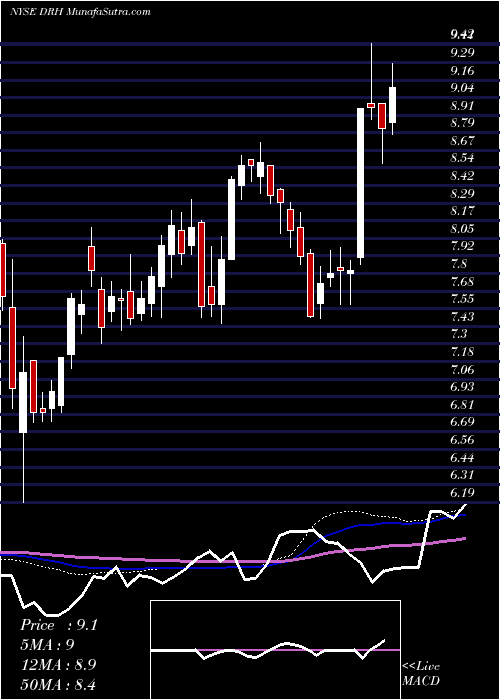Click inside the MACD inset chart
Image resolution: width=500 pixels, height=700 pixels.
(x=275, y=650)
